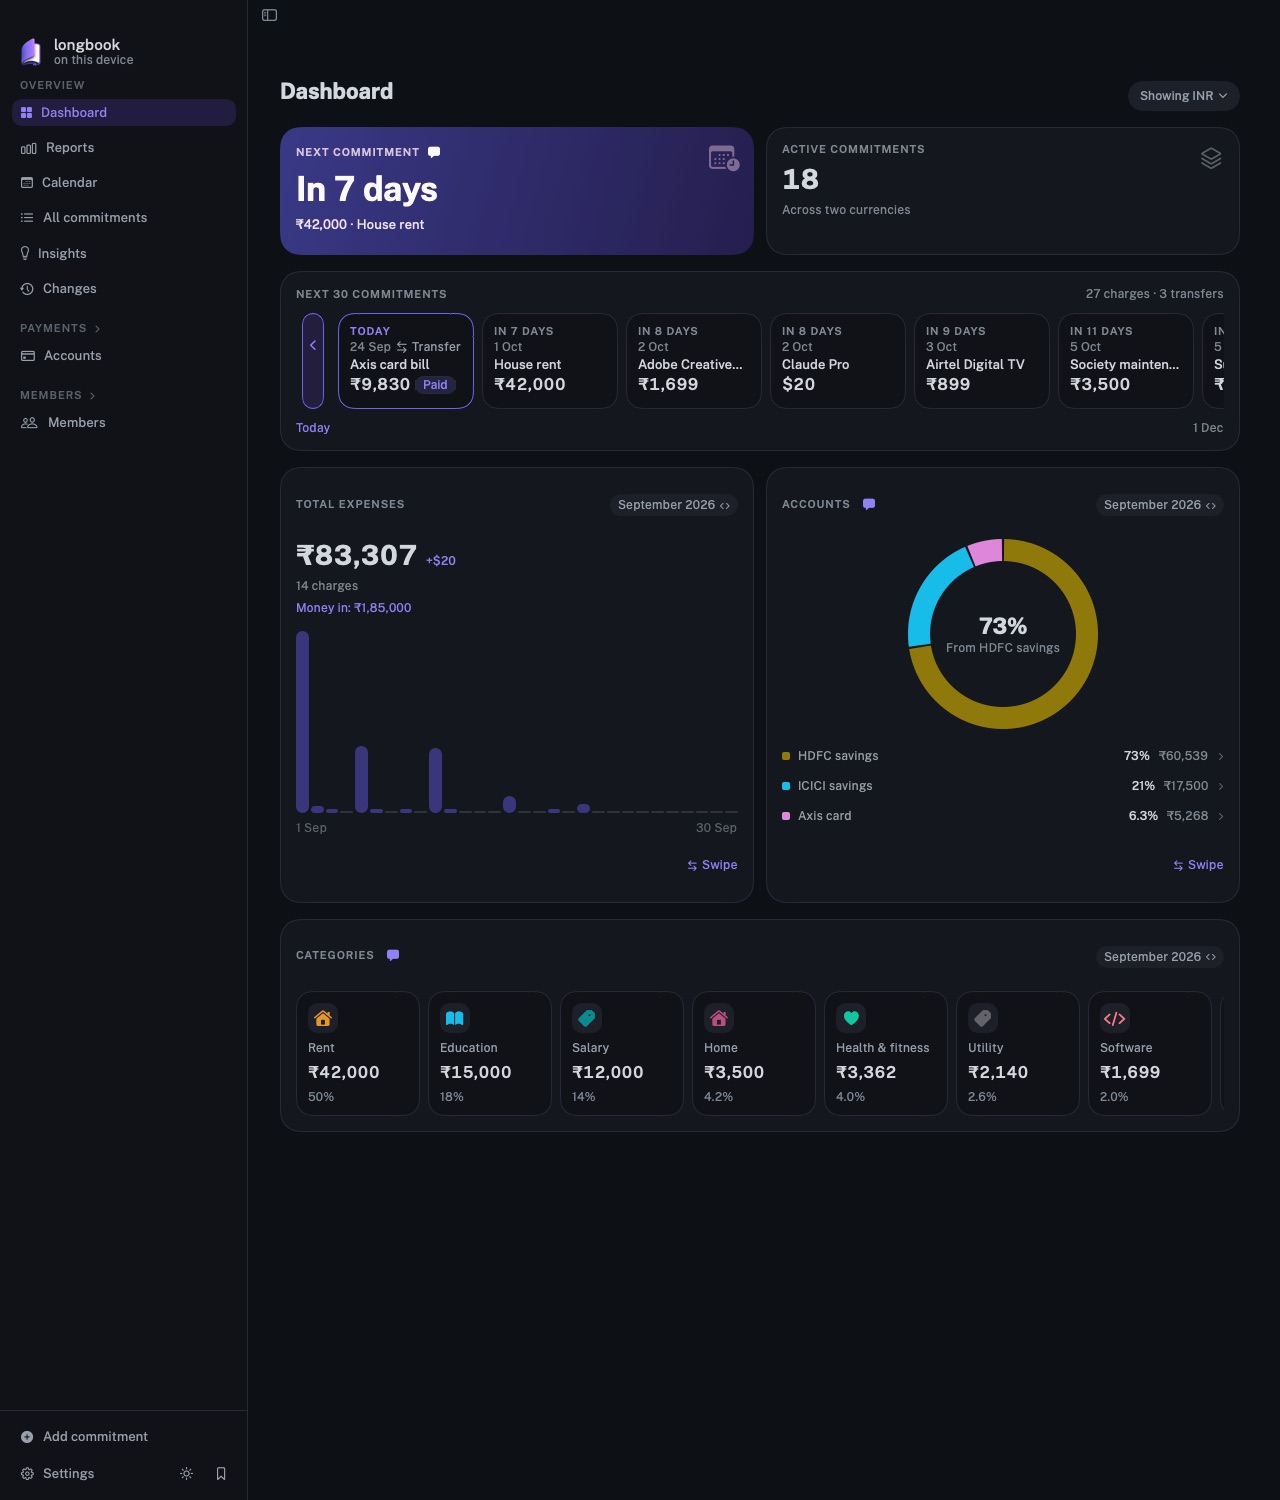The image size is (1280, 1500).
Task: Click the Utility category tag icon
Action: (x=982, y=1018)
